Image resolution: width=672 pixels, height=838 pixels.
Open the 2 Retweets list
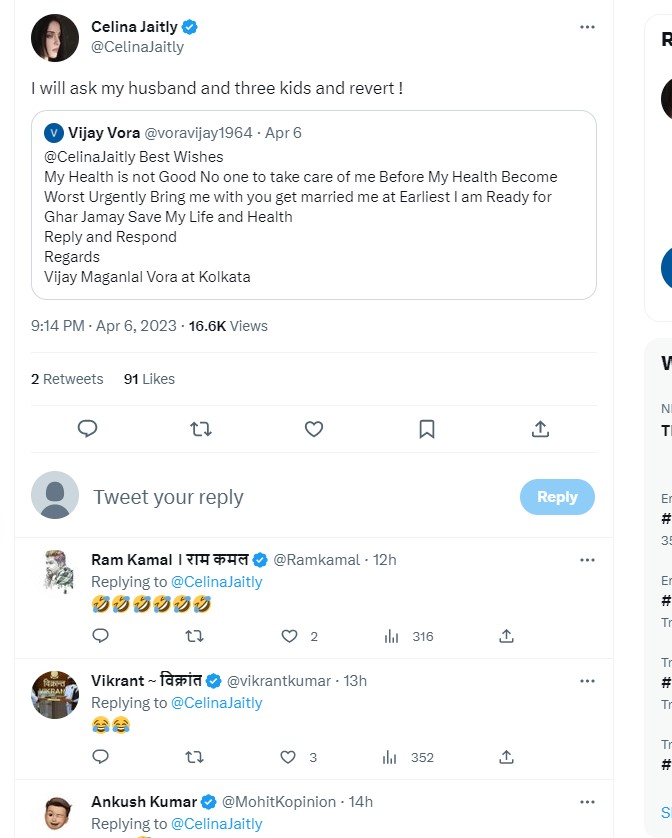pos(67,379)
